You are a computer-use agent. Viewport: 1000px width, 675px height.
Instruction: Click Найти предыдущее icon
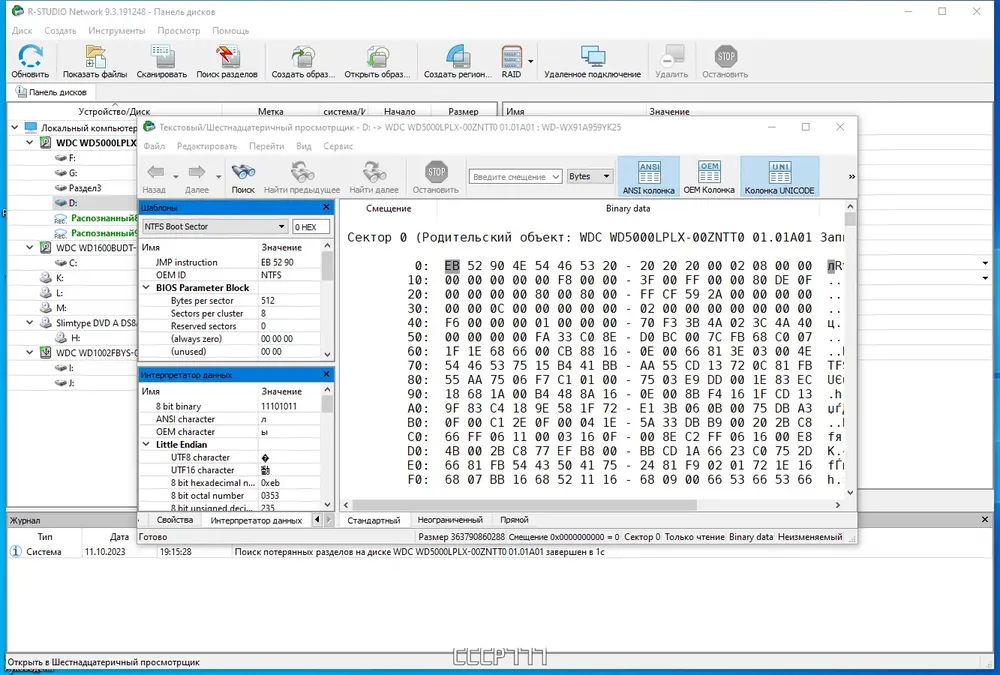point(302,172)
